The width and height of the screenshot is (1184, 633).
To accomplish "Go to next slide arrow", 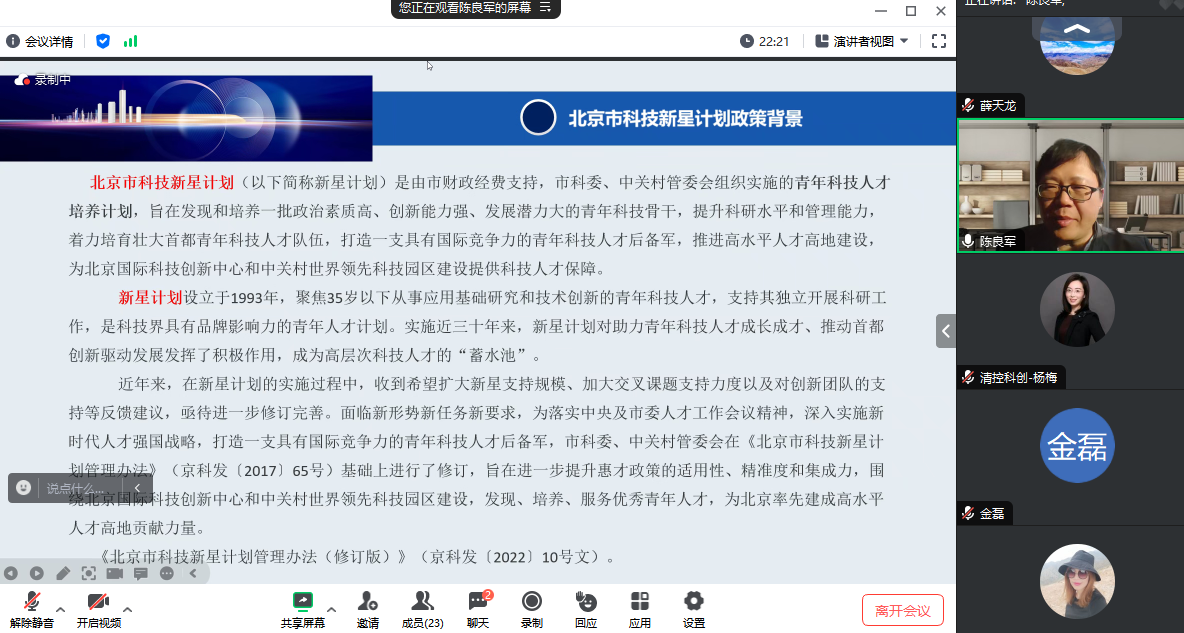I will [36, 573].
